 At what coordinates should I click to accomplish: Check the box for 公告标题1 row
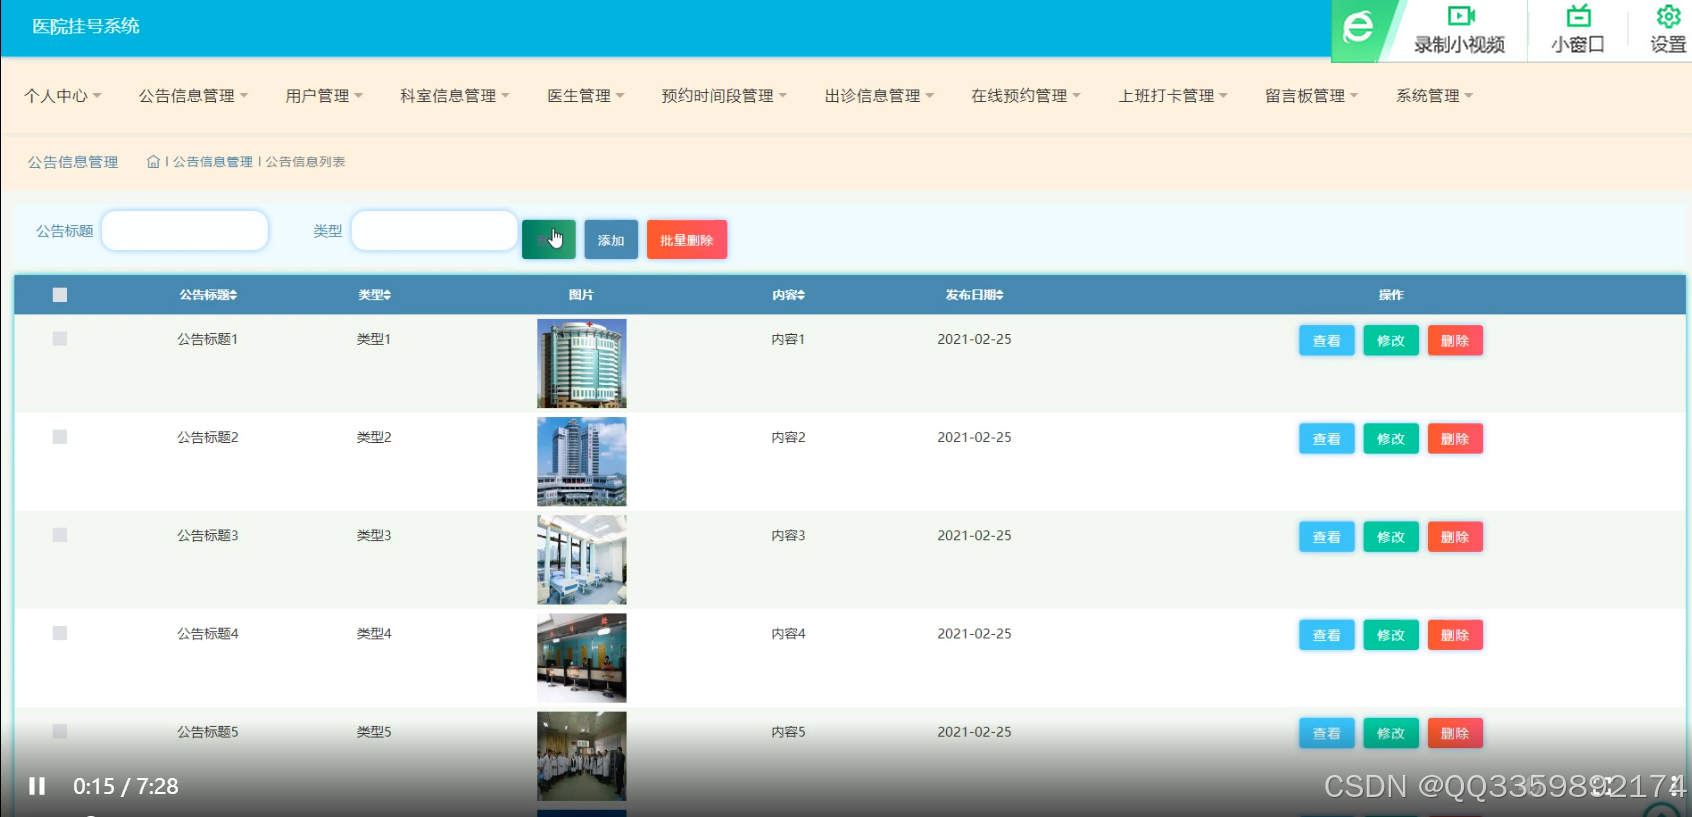[60, 339]
